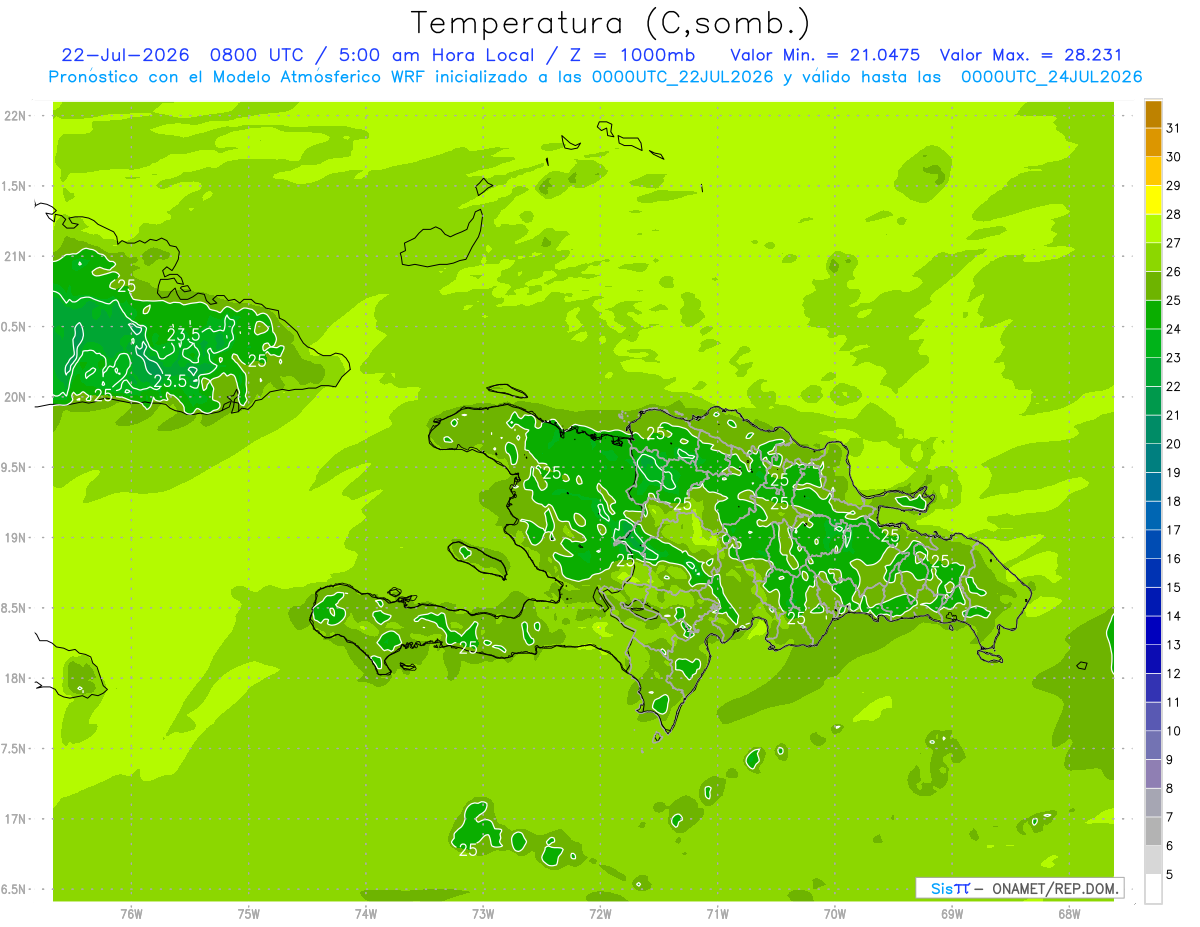Pick legend swatch between 26 and 27
This screenshot has width=1200, height=927.
point(1153,257)
